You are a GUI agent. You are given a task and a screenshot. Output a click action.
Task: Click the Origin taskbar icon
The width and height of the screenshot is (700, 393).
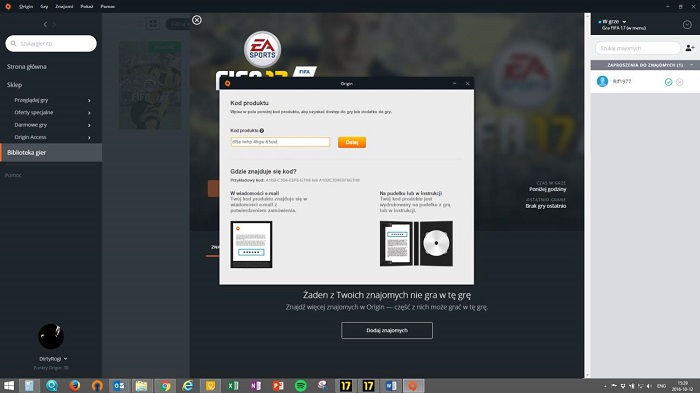pyautogui.click(x=413, y=385)
